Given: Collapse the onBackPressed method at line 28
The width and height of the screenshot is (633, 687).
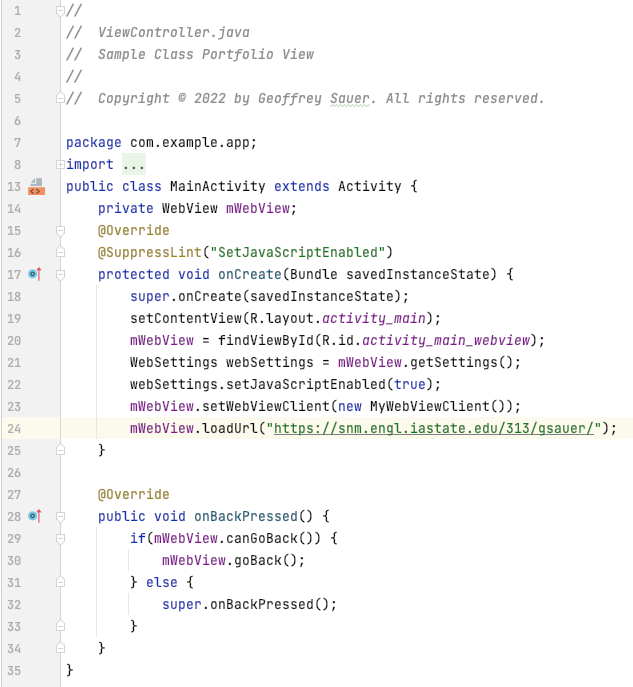Looking at the screenshot, I should pyautogui.click(x=60, y=517).
